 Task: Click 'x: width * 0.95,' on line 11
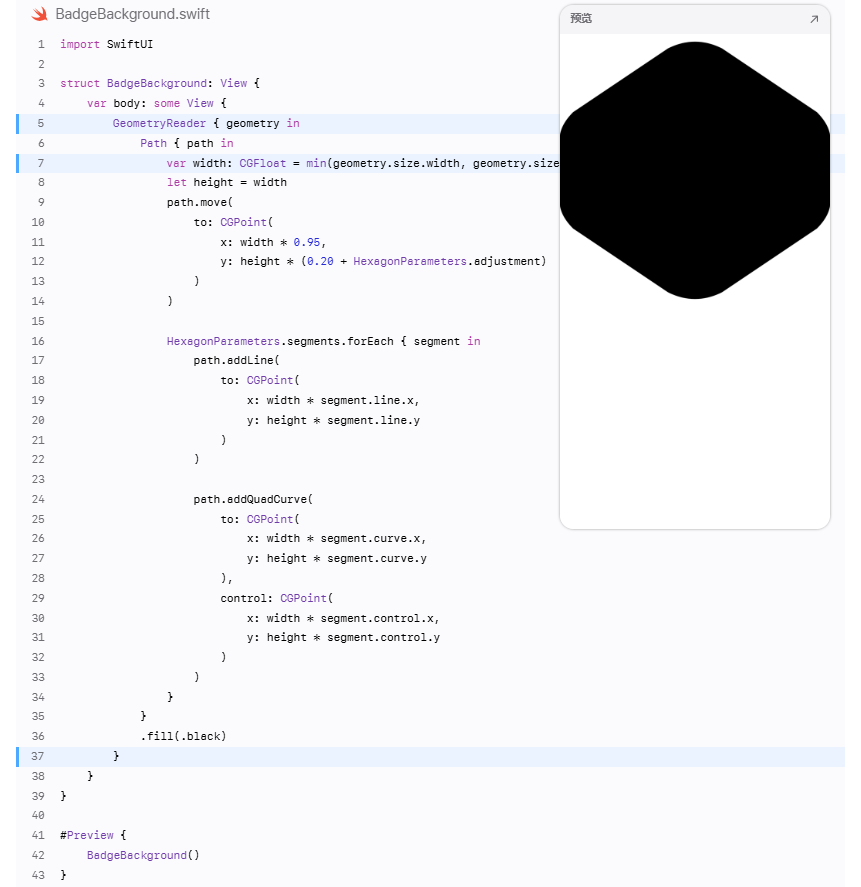273,242
